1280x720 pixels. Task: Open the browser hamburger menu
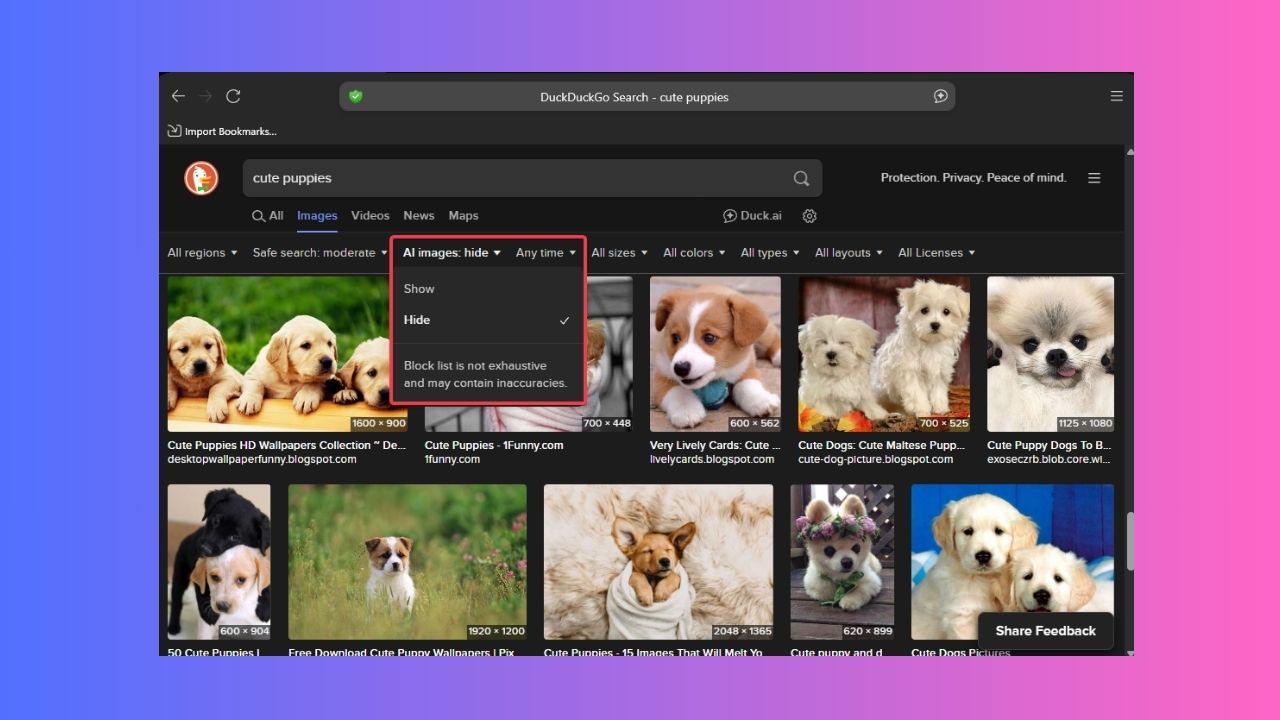(x=1116, y=96)
